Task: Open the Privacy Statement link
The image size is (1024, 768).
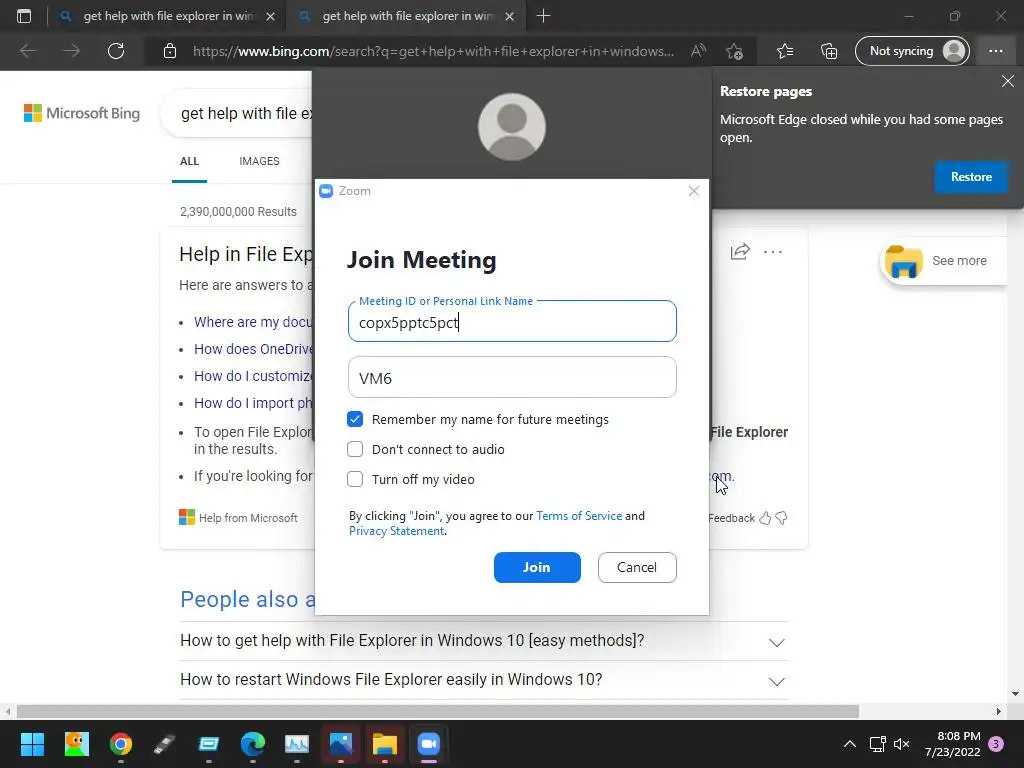Action: 396,531
